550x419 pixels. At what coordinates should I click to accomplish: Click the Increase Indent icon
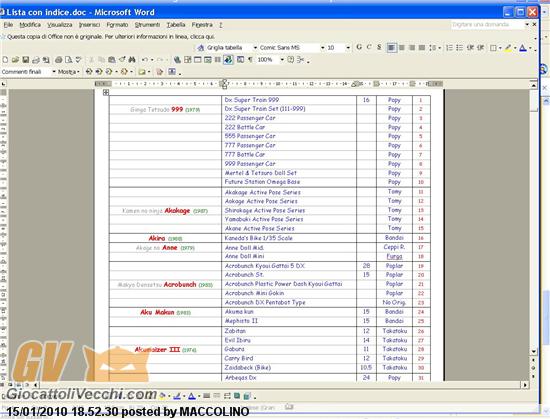click(x=481, y=48)
